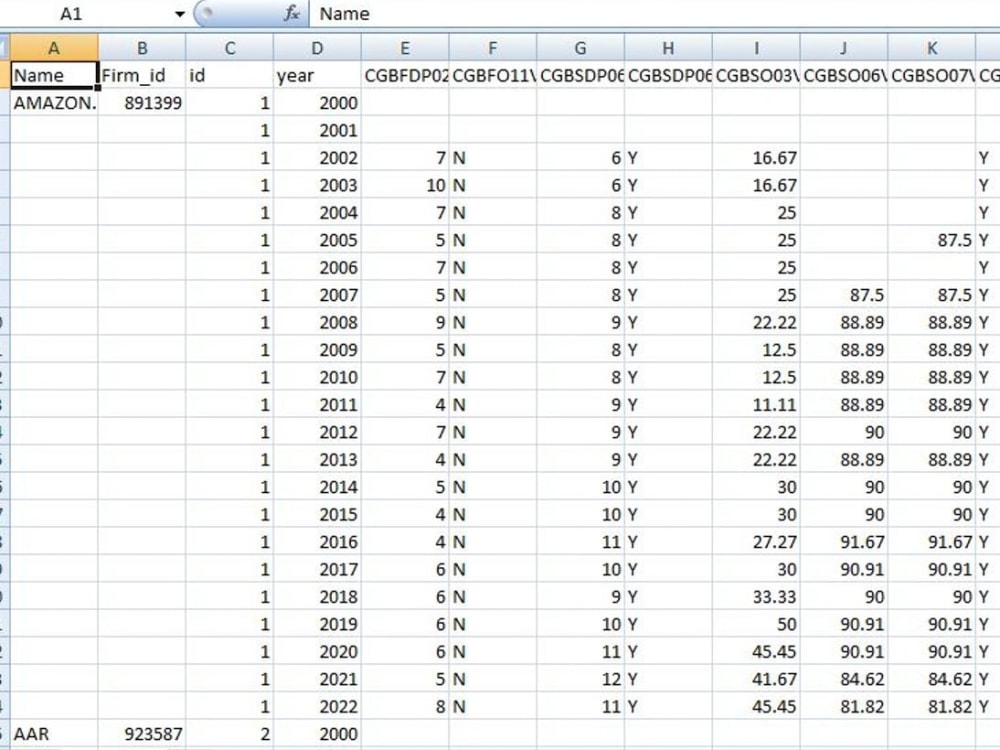Click the year 2014 cell
Screen dimensions: 1000x750
tap(318, 487)
